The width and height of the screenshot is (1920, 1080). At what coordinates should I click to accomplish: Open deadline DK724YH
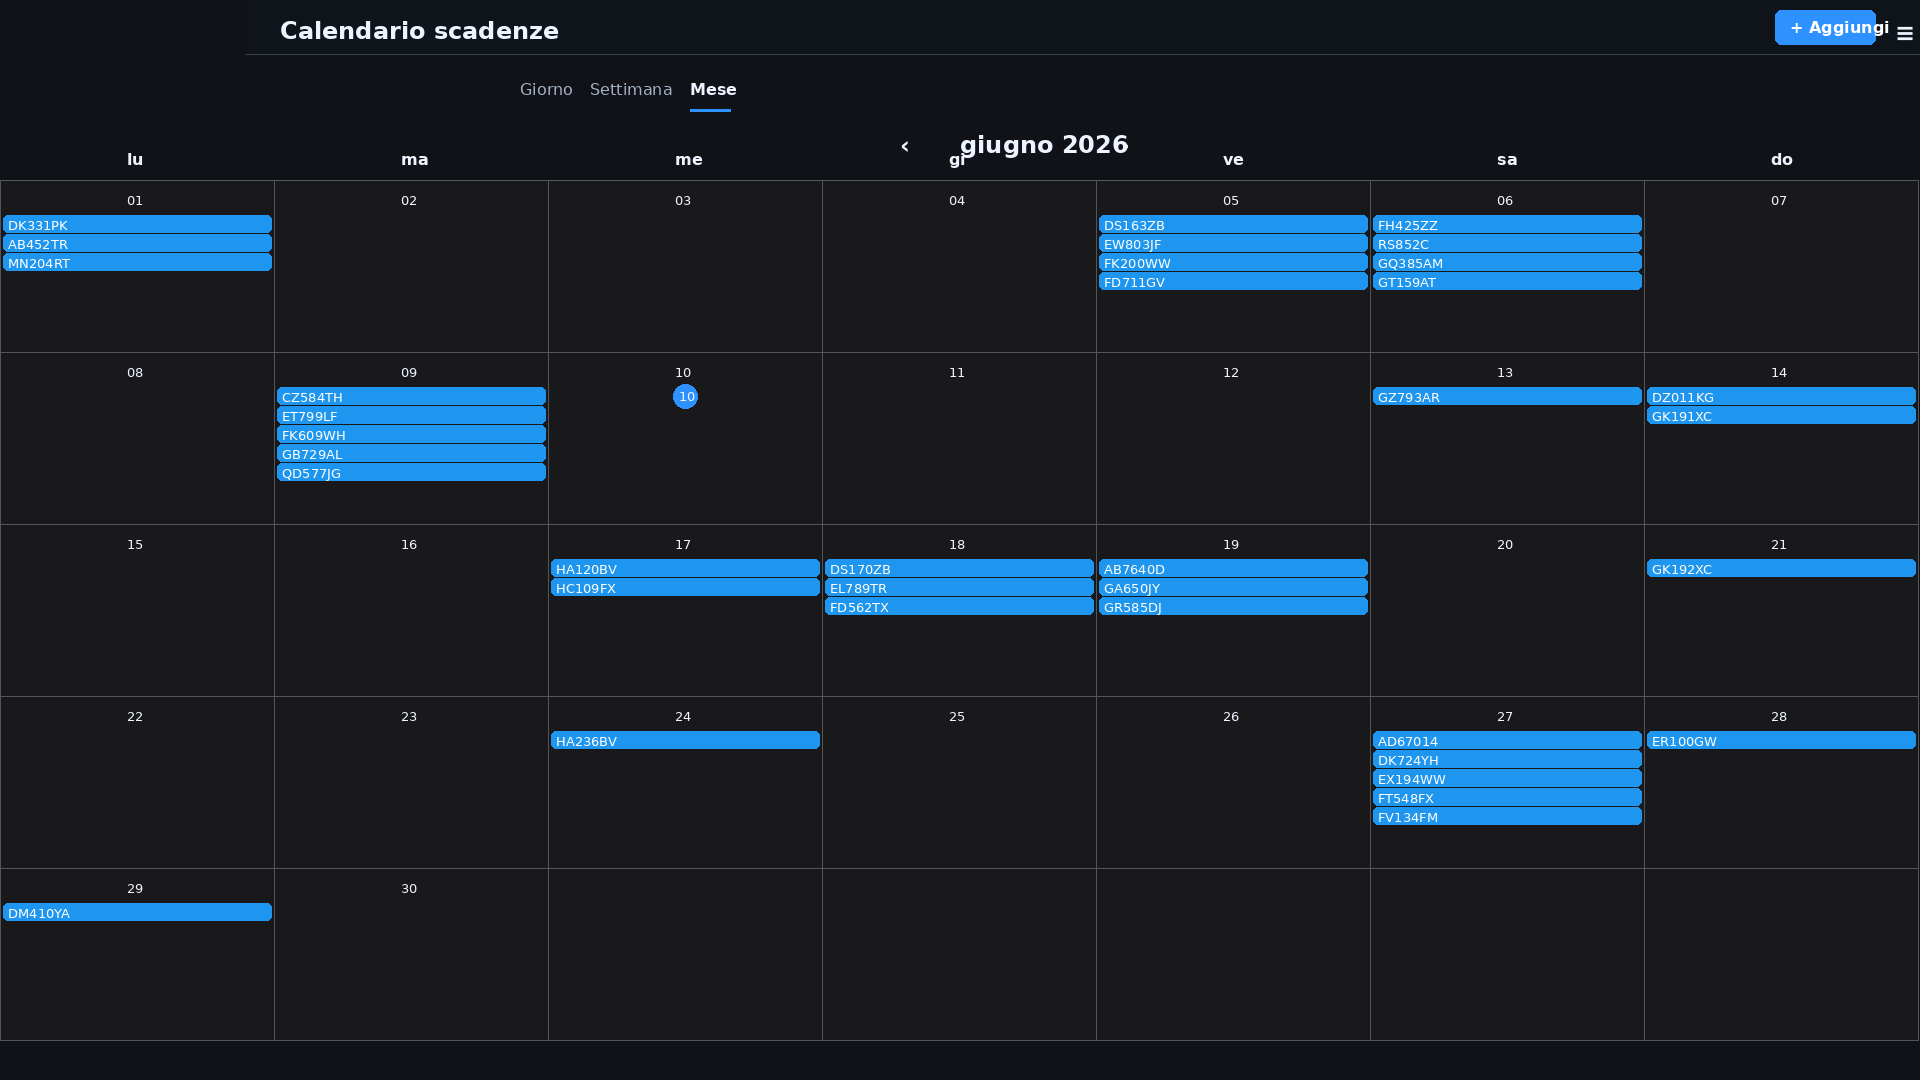point(1507,760)
